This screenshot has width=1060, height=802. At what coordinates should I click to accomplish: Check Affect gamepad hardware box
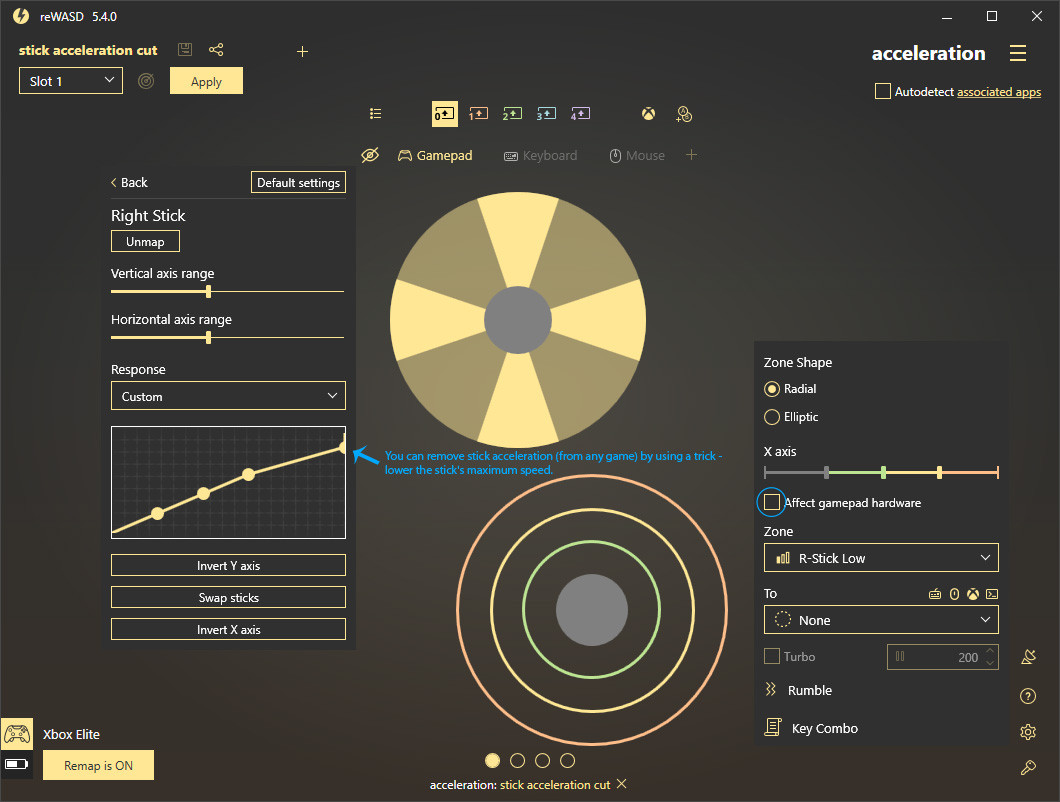point(772,502)
